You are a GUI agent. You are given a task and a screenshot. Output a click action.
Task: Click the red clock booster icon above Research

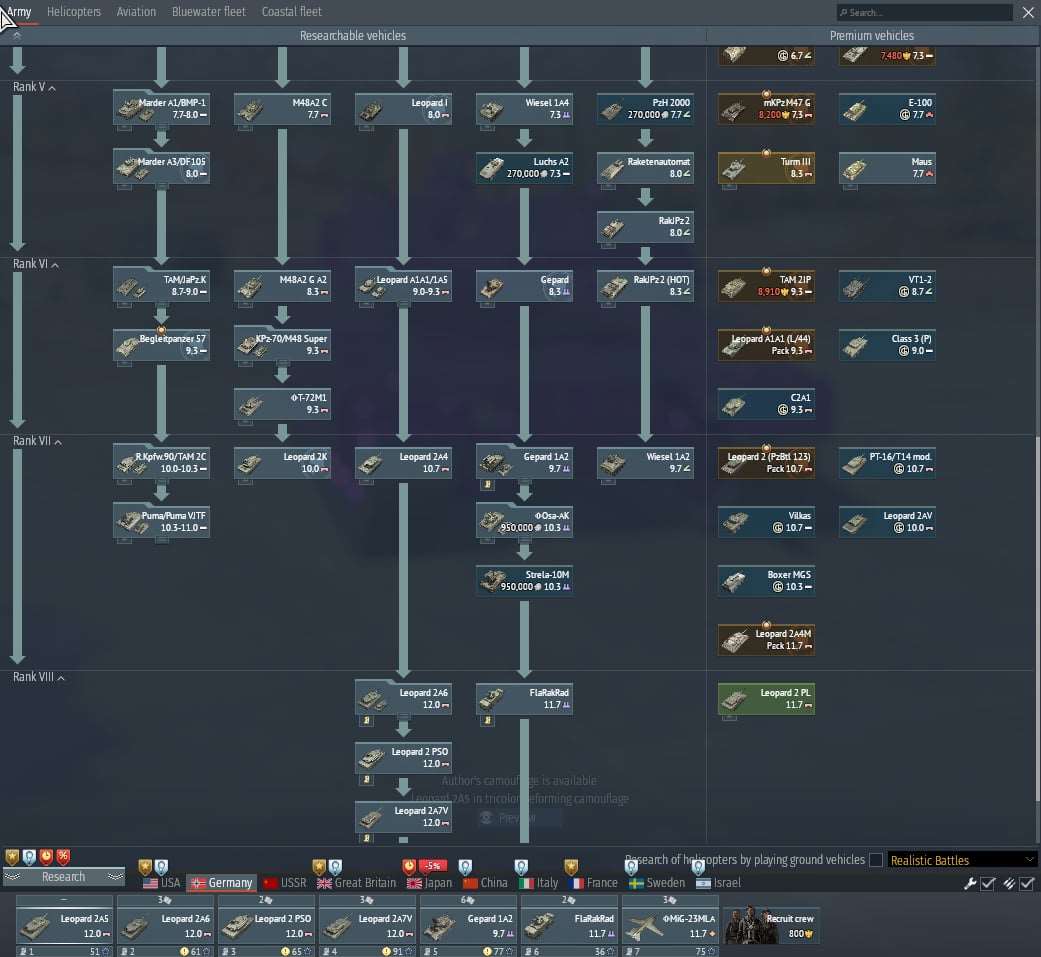pyautogui.click(x=46, y=857)
